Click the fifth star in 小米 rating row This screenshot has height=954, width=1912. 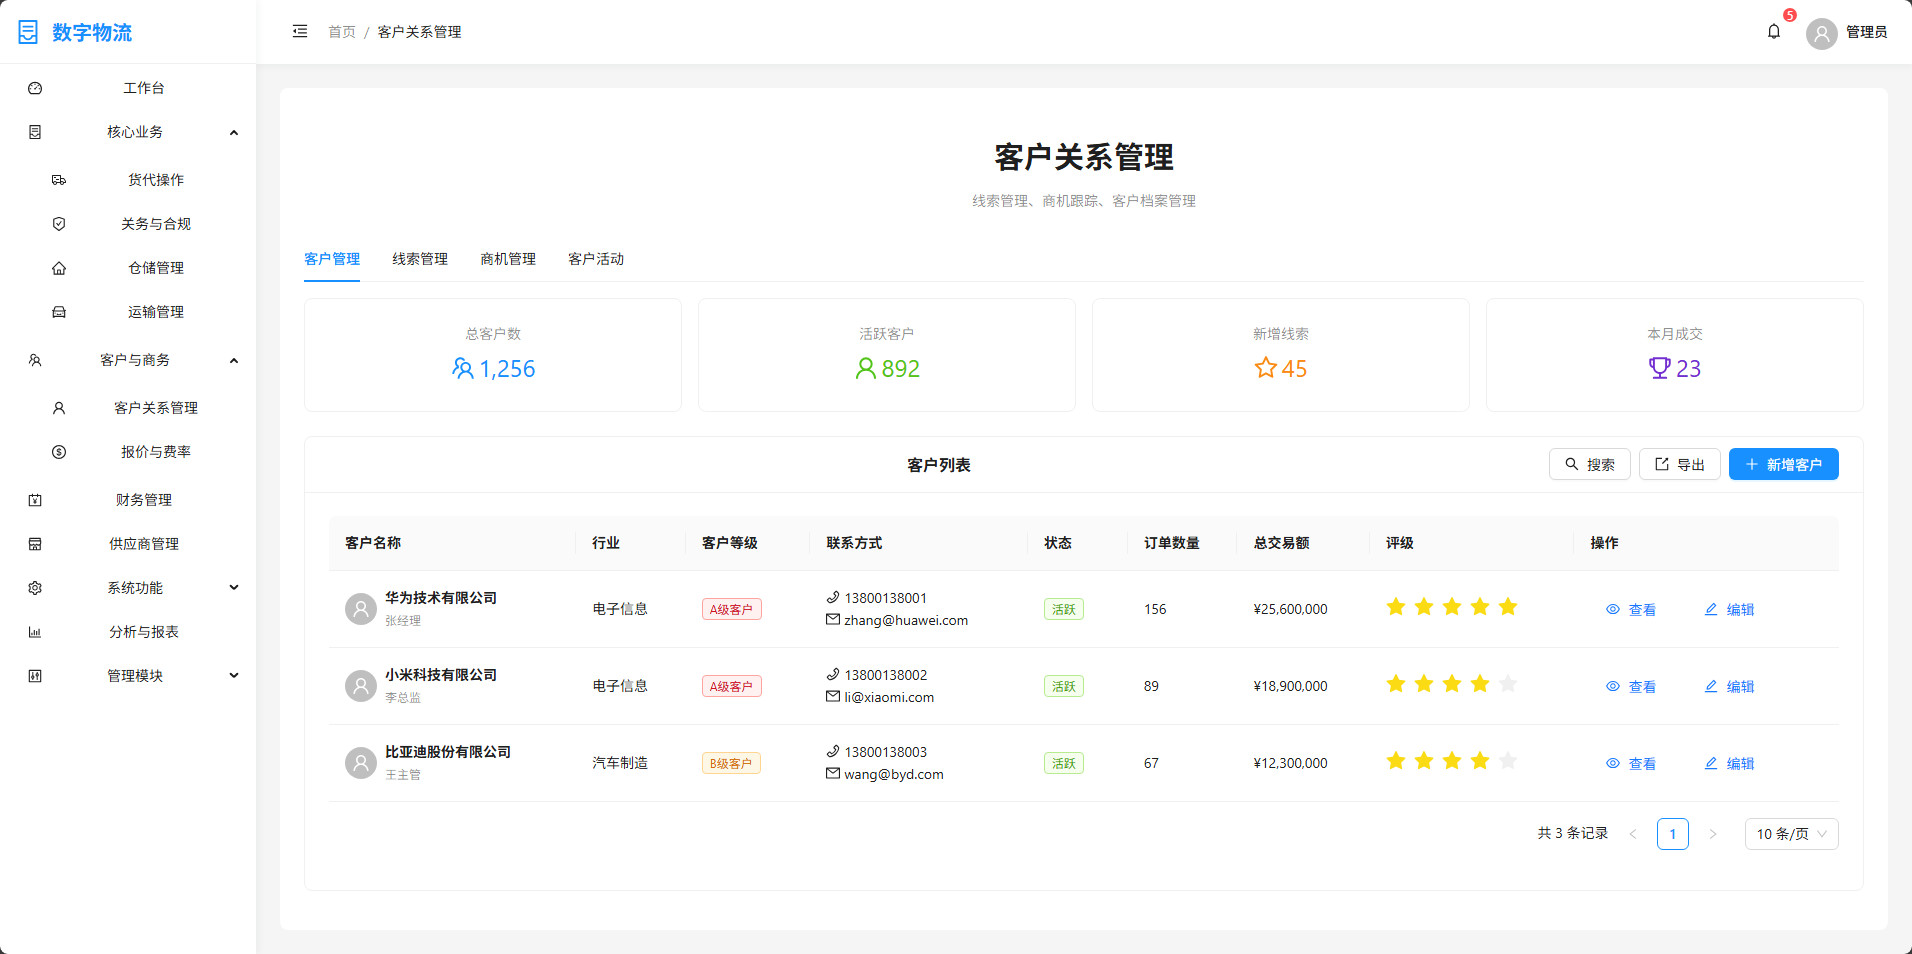click(1508, 683)
